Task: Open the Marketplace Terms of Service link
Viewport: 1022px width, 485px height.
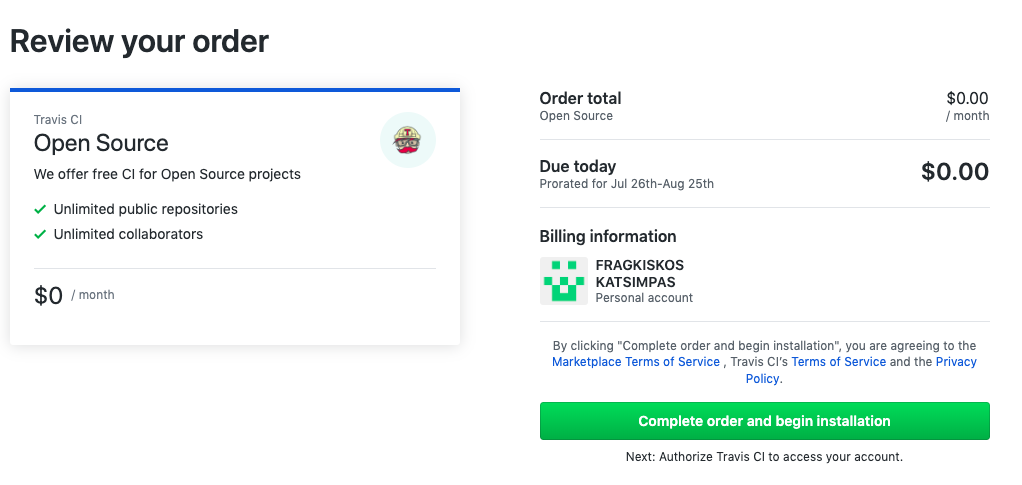Action: click(635, 362)
